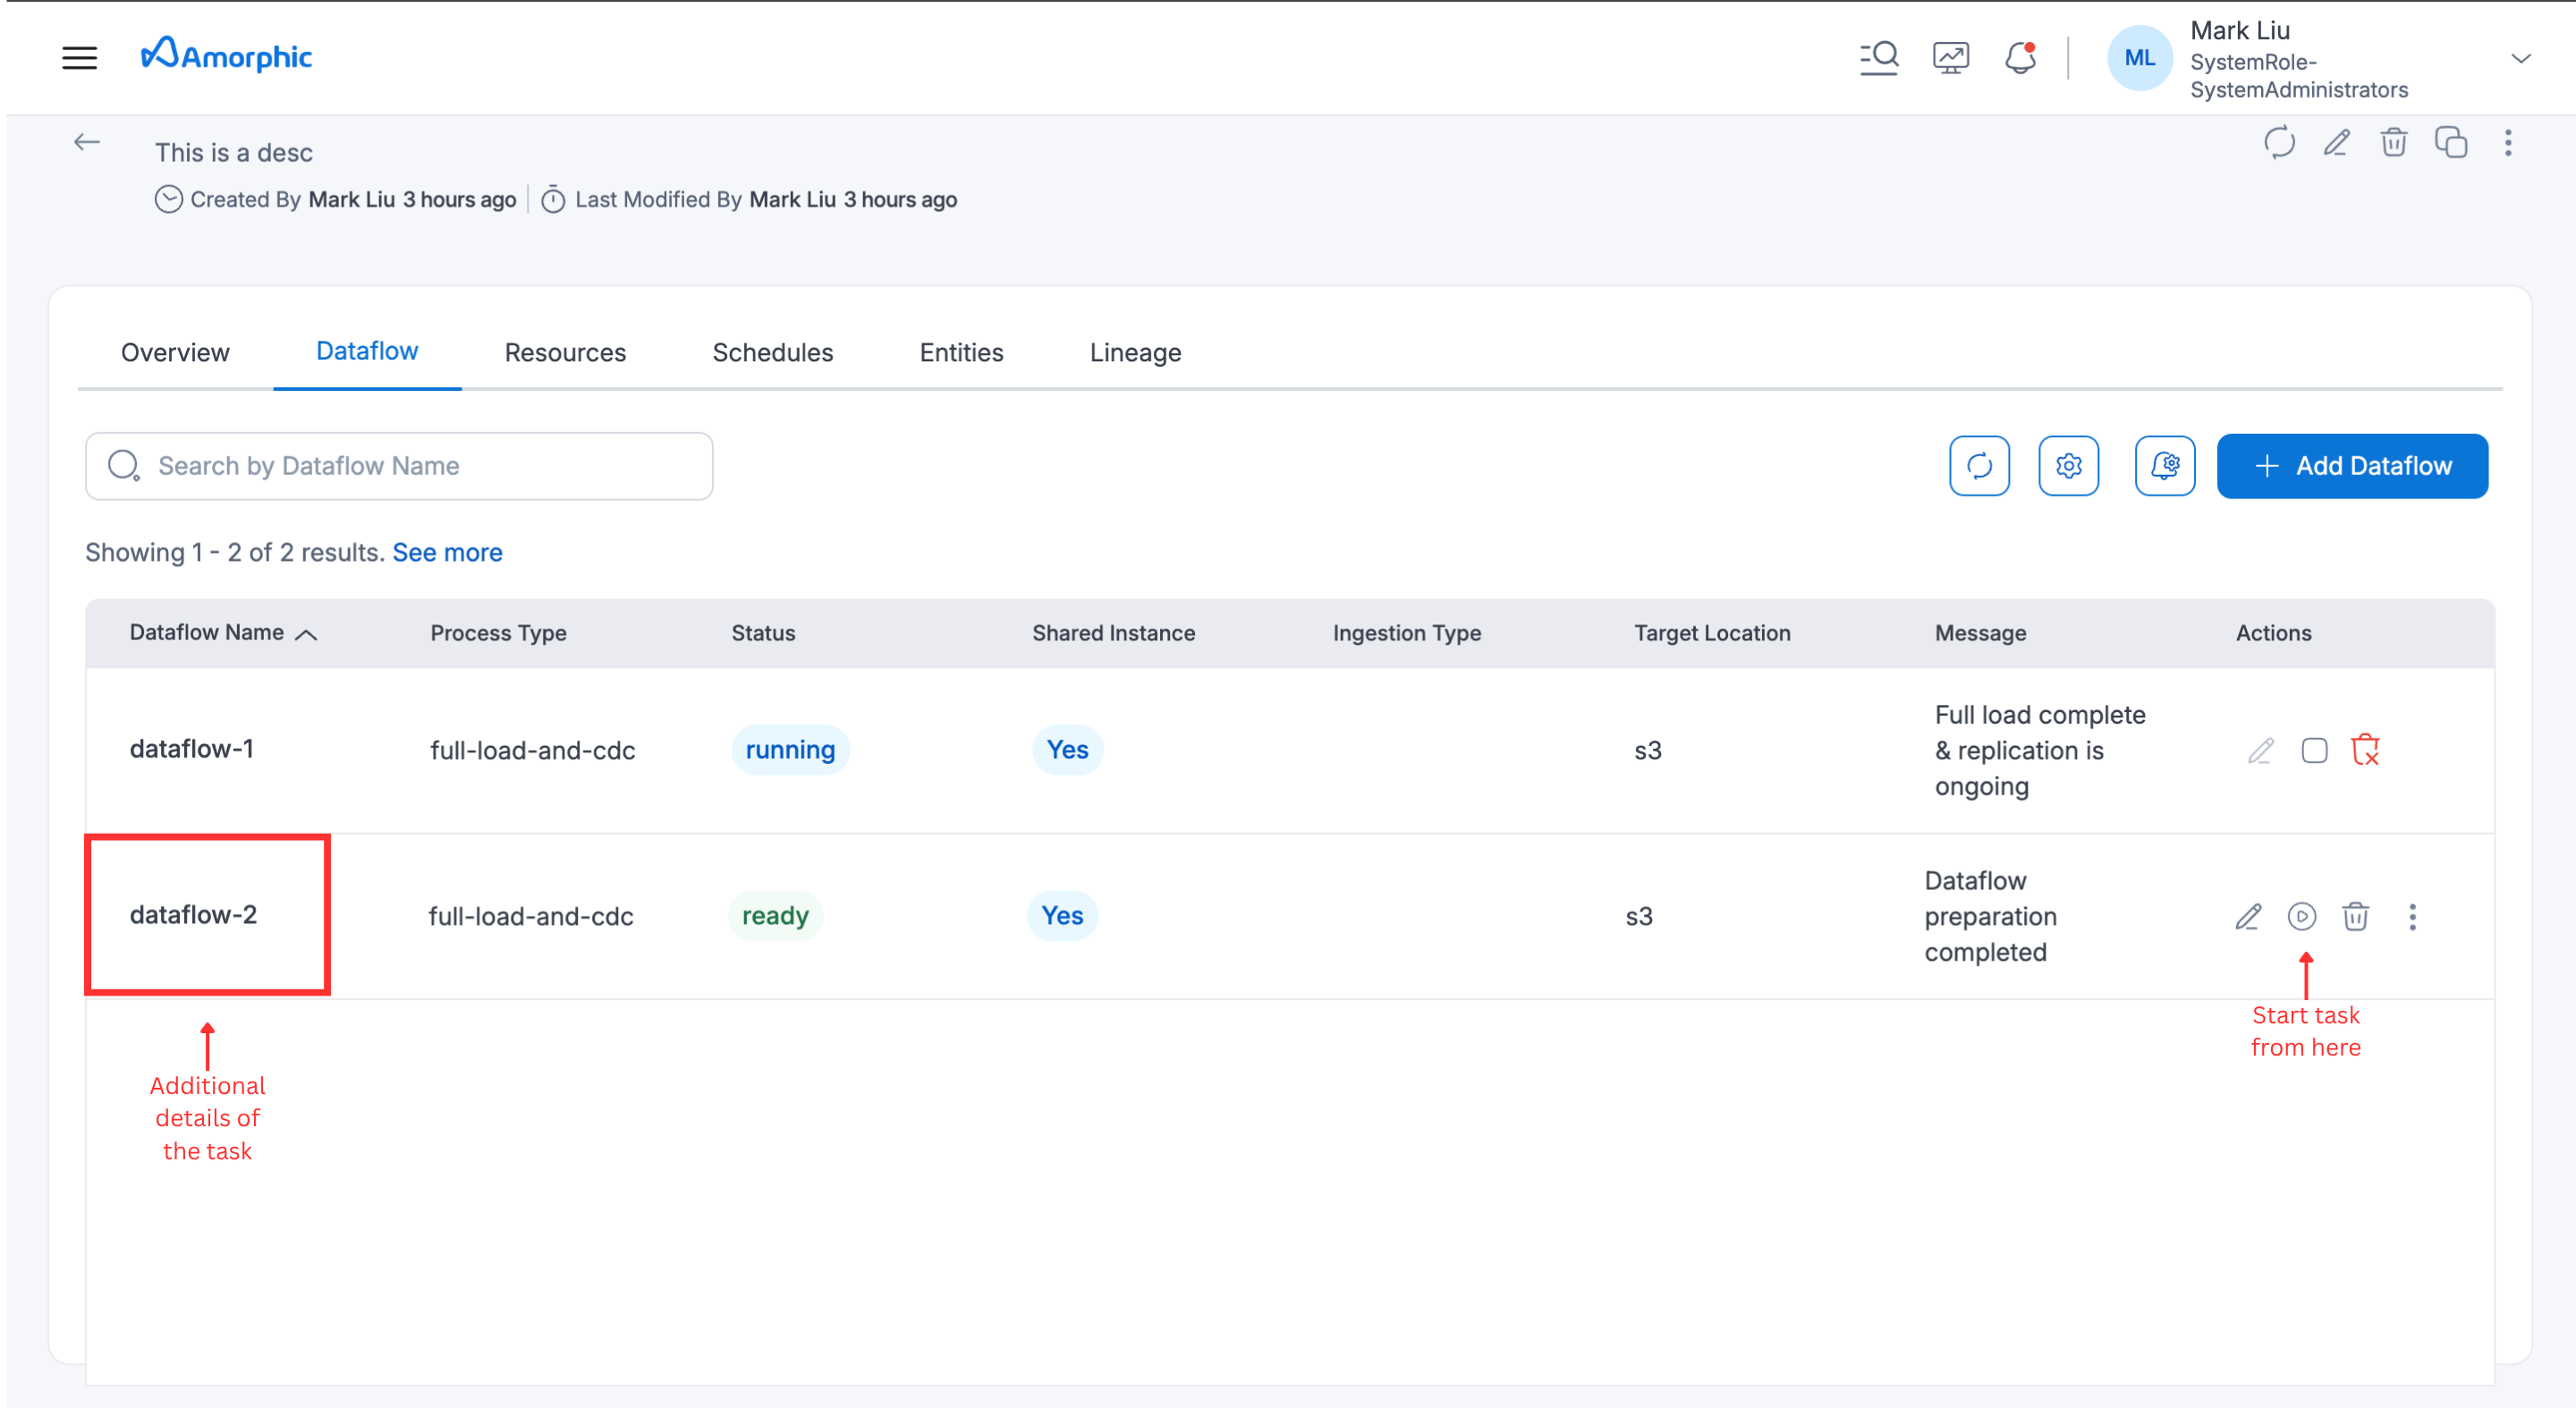This screenshot has width=2576, height=1408.
Task: Click the Add Dataflow button
Action: [x=2352, y=465]
